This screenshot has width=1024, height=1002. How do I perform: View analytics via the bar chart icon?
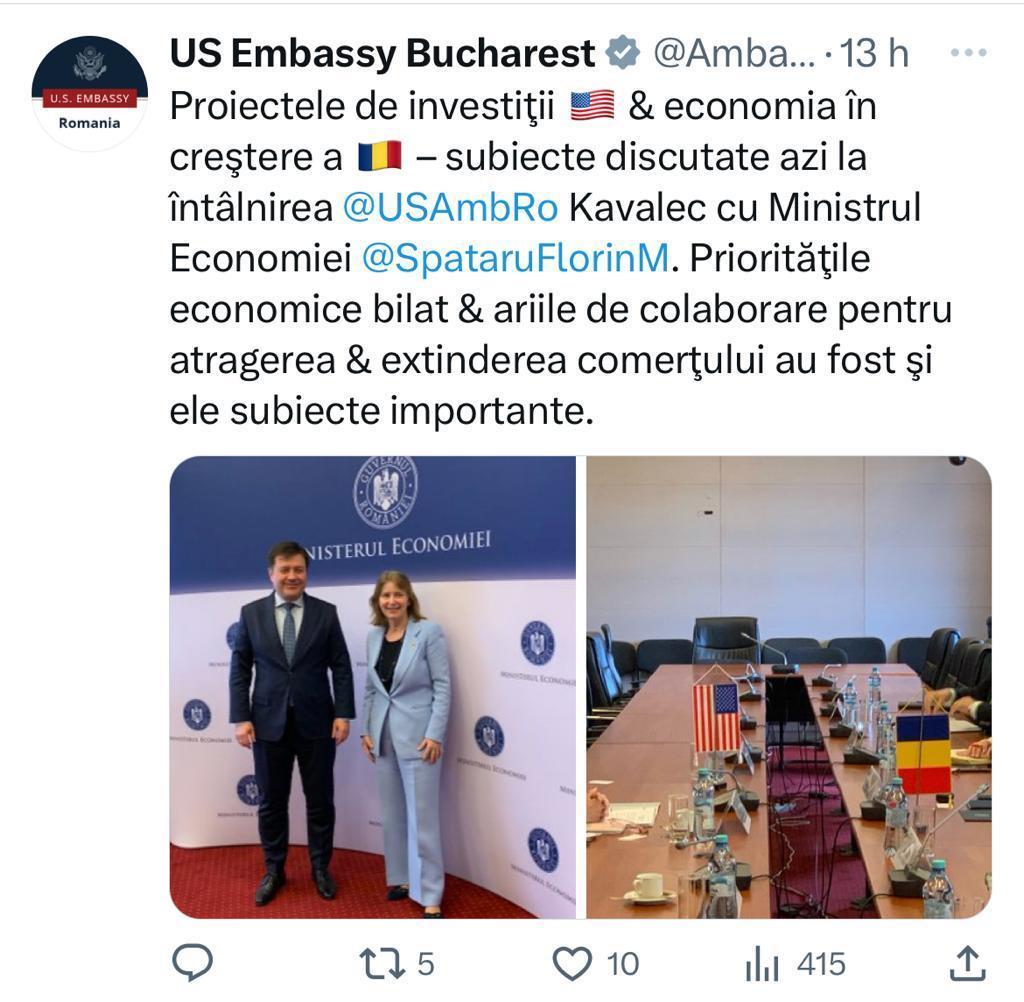tap(761, 964)
